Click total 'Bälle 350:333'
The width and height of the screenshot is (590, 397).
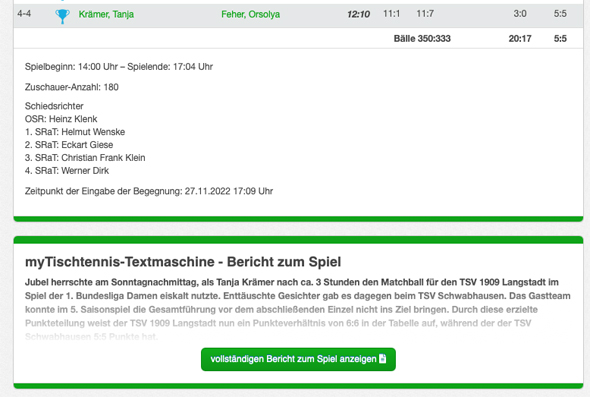tap(422, 38)
